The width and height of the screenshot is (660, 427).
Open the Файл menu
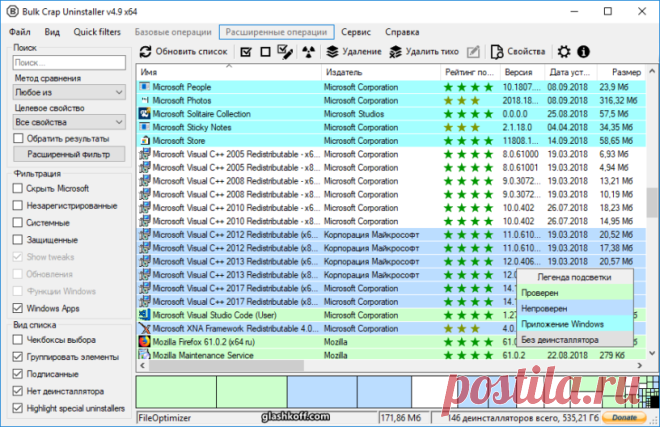tap(20, 32)
